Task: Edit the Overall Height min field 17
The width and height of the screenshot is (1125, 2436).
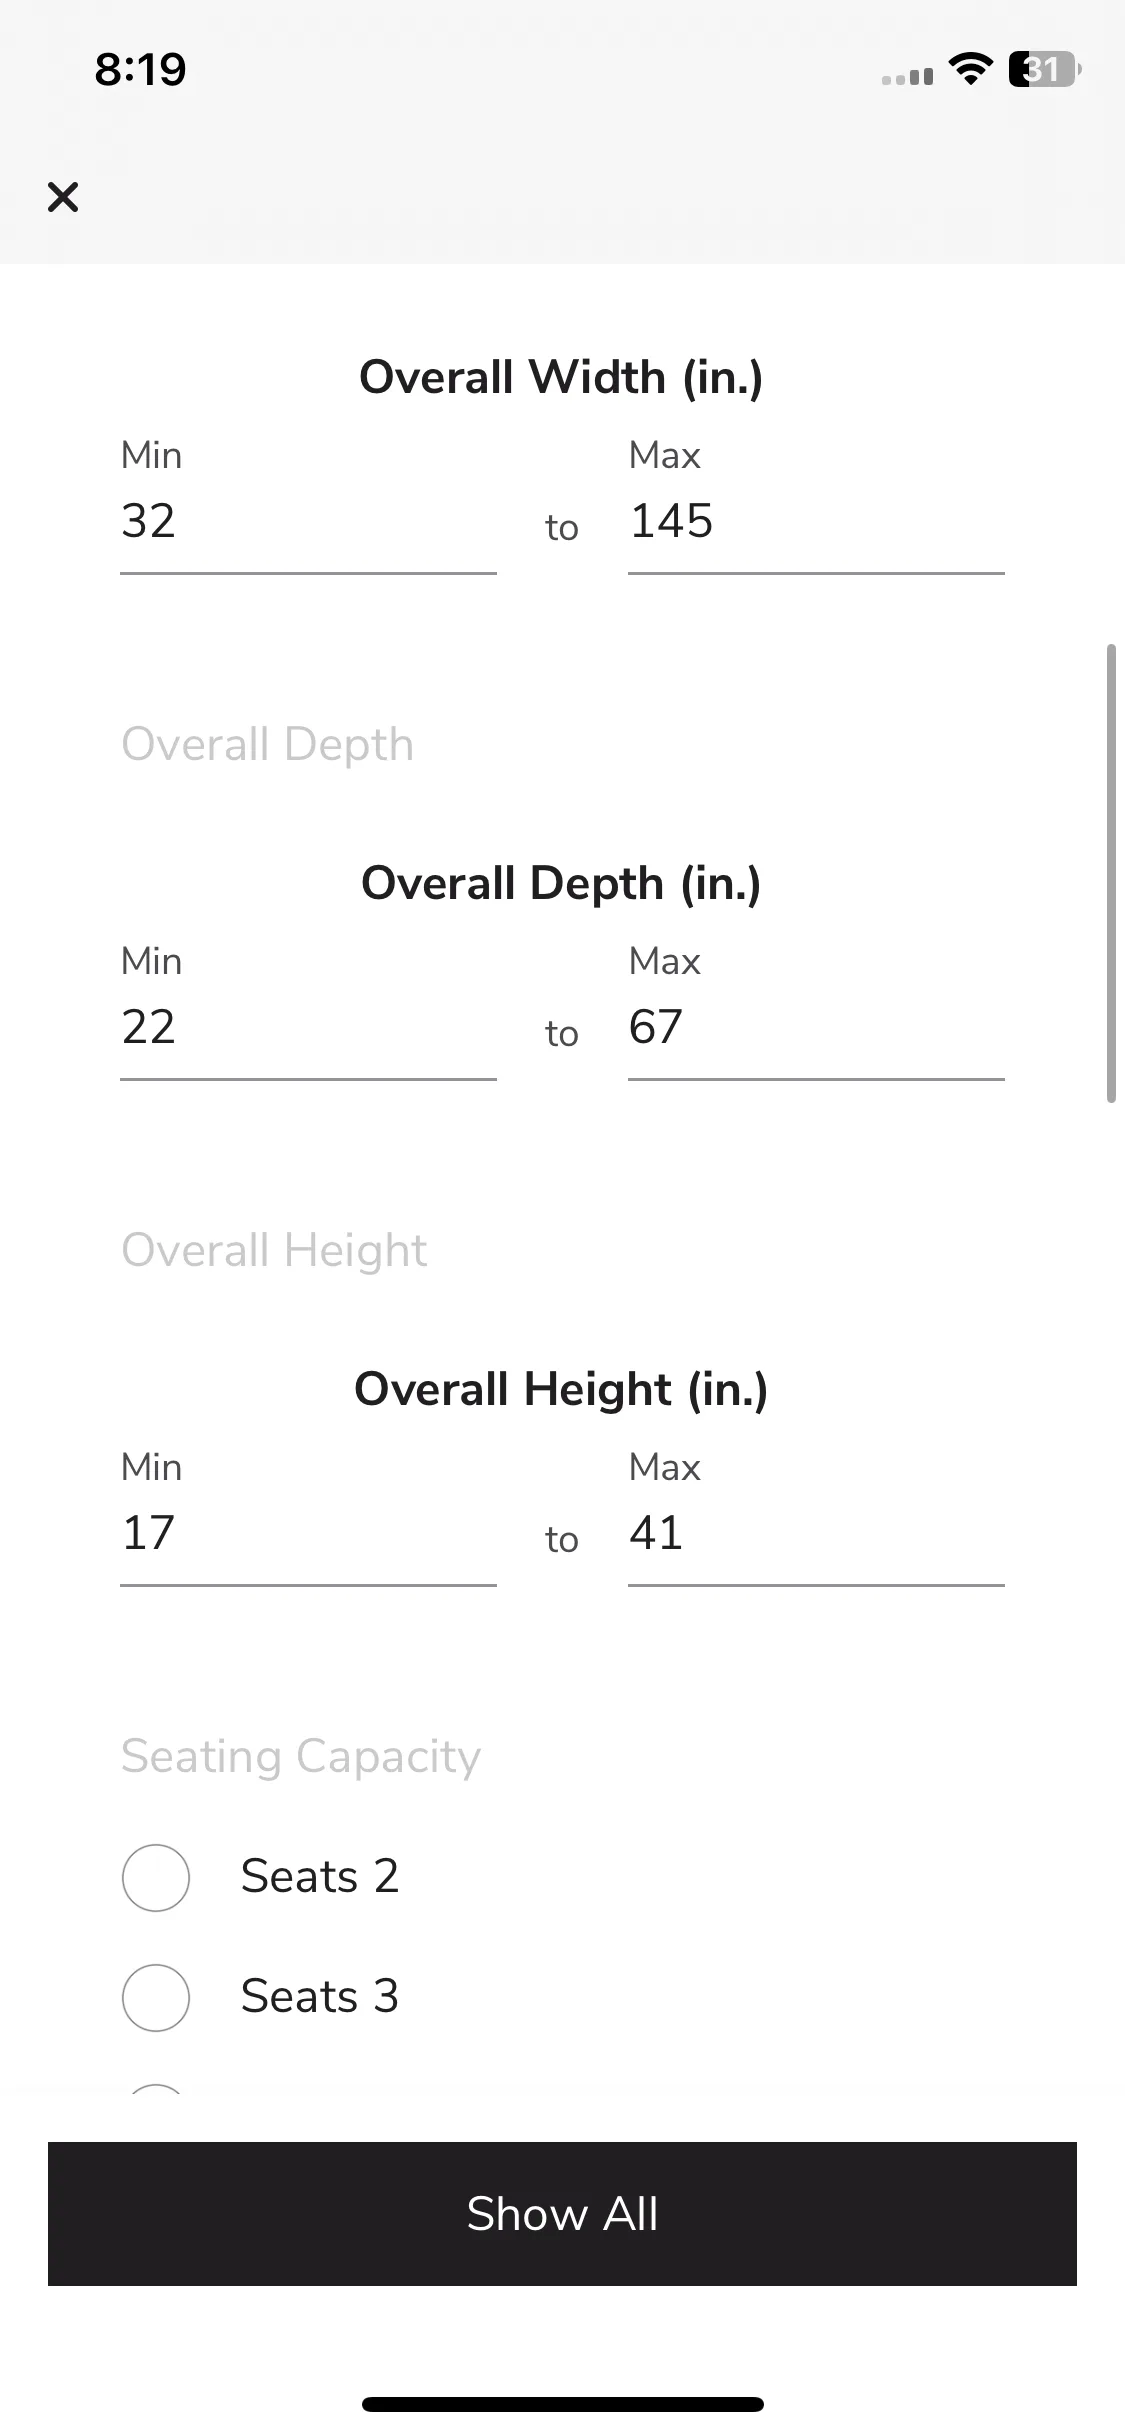Action: 308,1534
